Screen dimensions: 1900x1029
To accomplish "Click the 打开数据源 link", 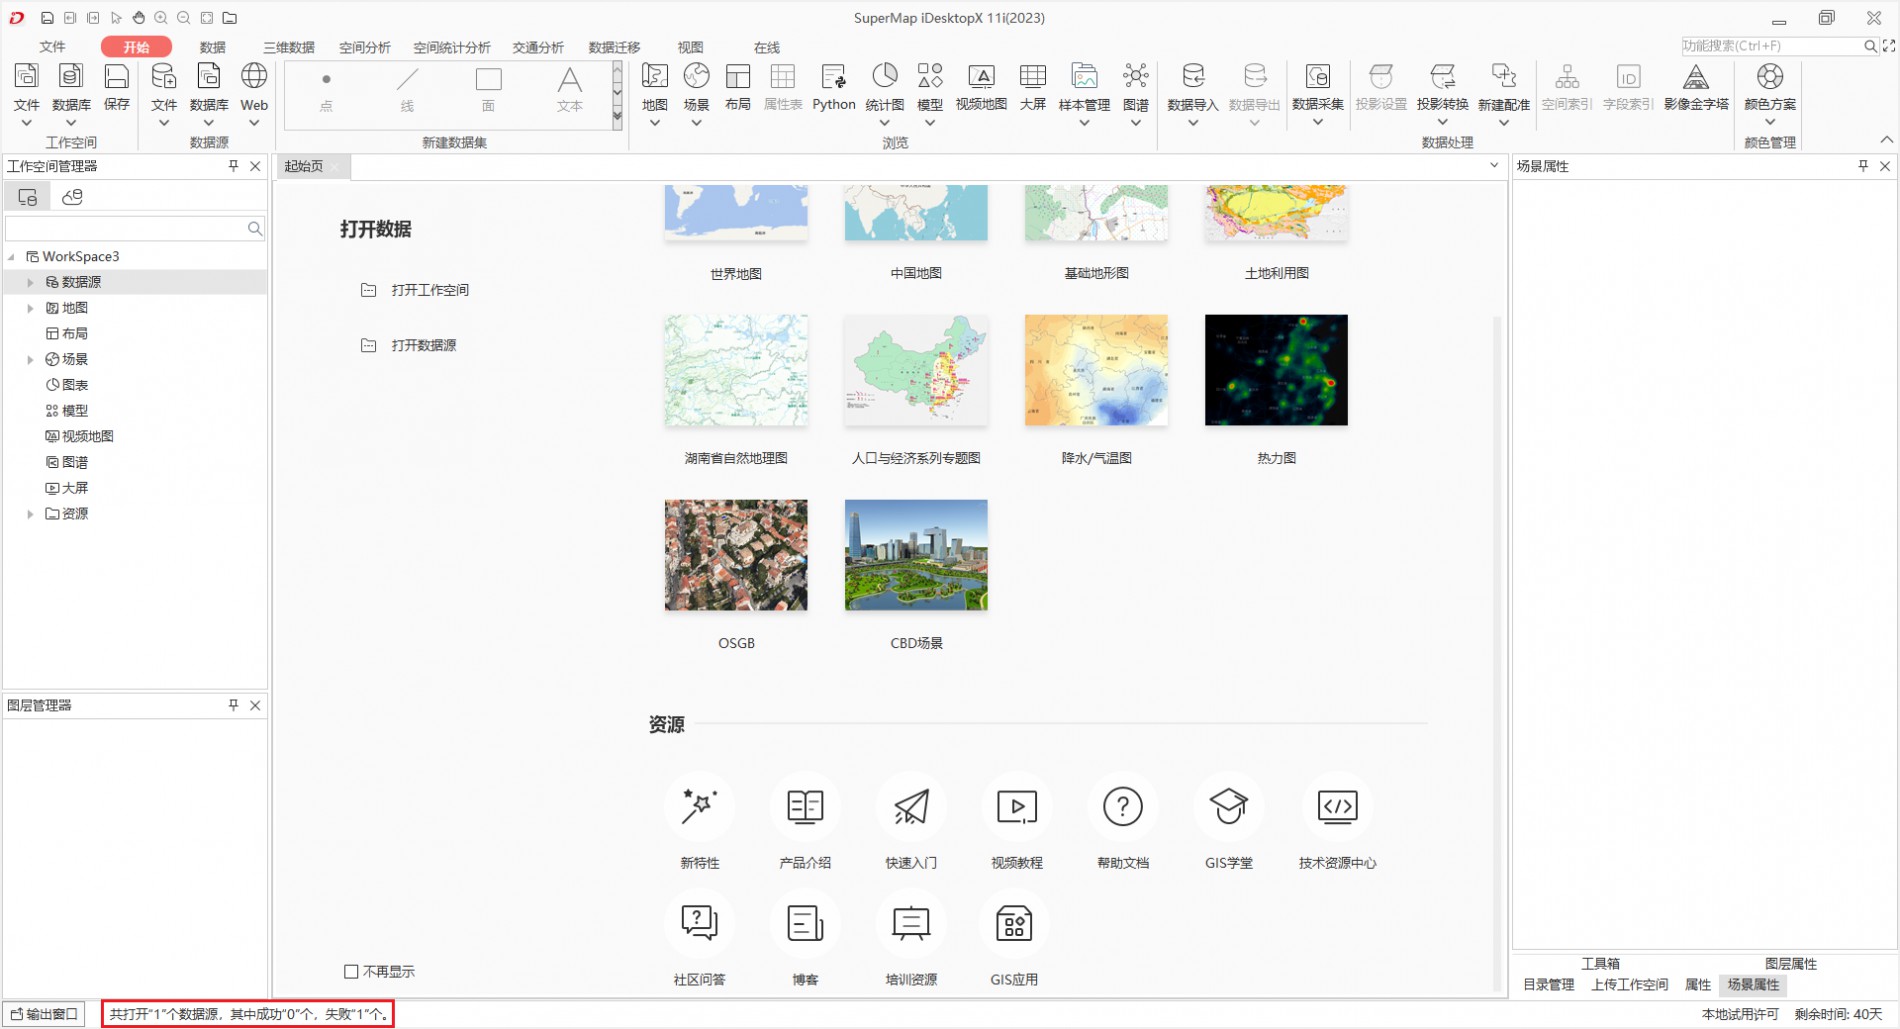I will point(424,345).
